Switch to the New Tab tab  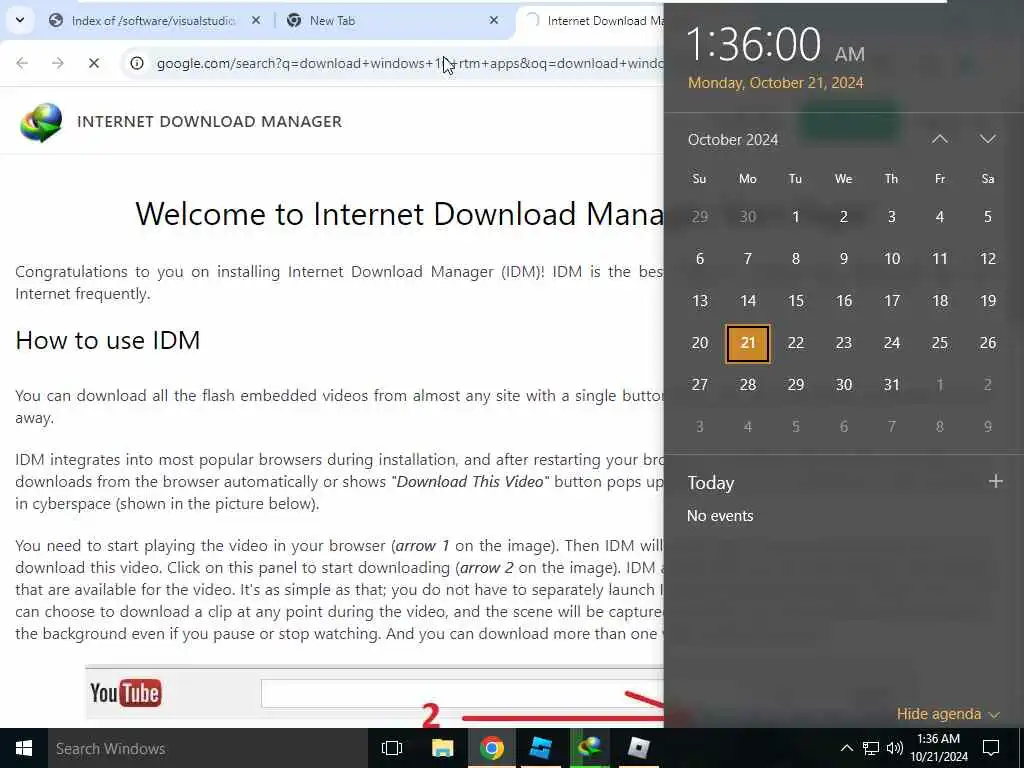(x=332, y=21)
